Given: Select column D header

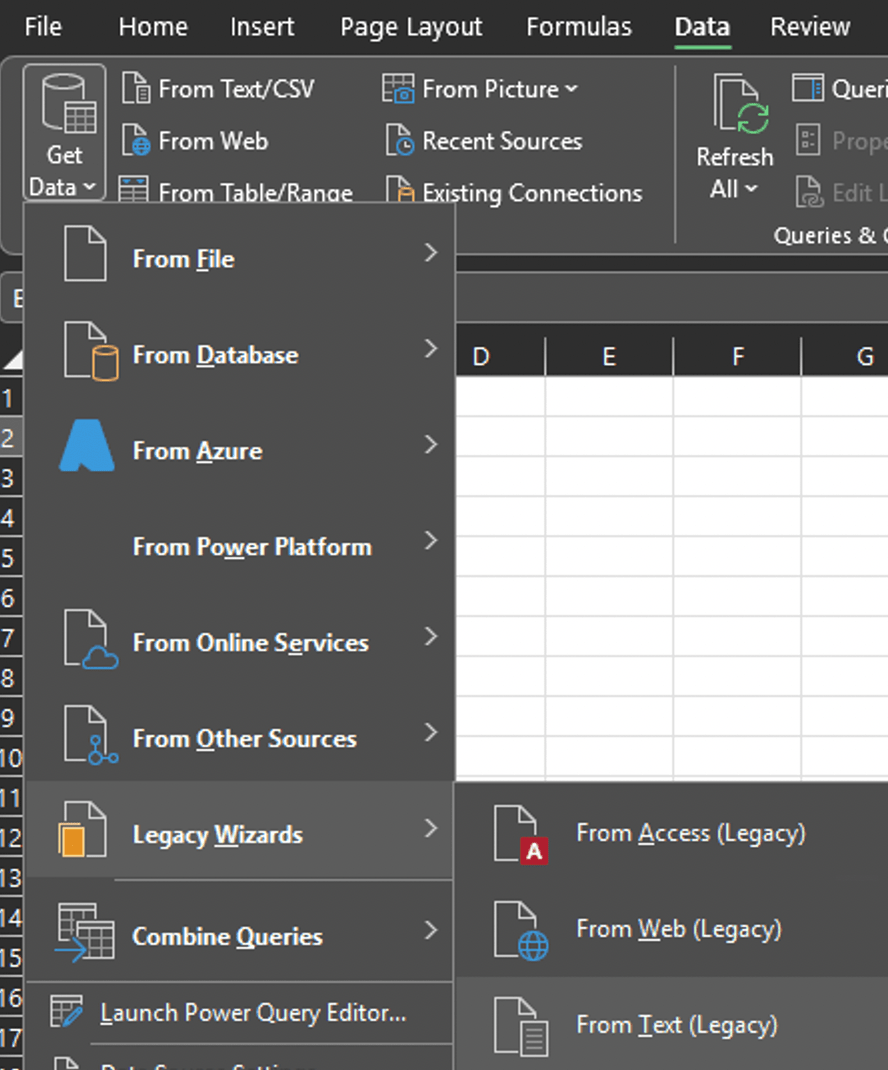Looking at the screenshot, I should tap(500, 356).
